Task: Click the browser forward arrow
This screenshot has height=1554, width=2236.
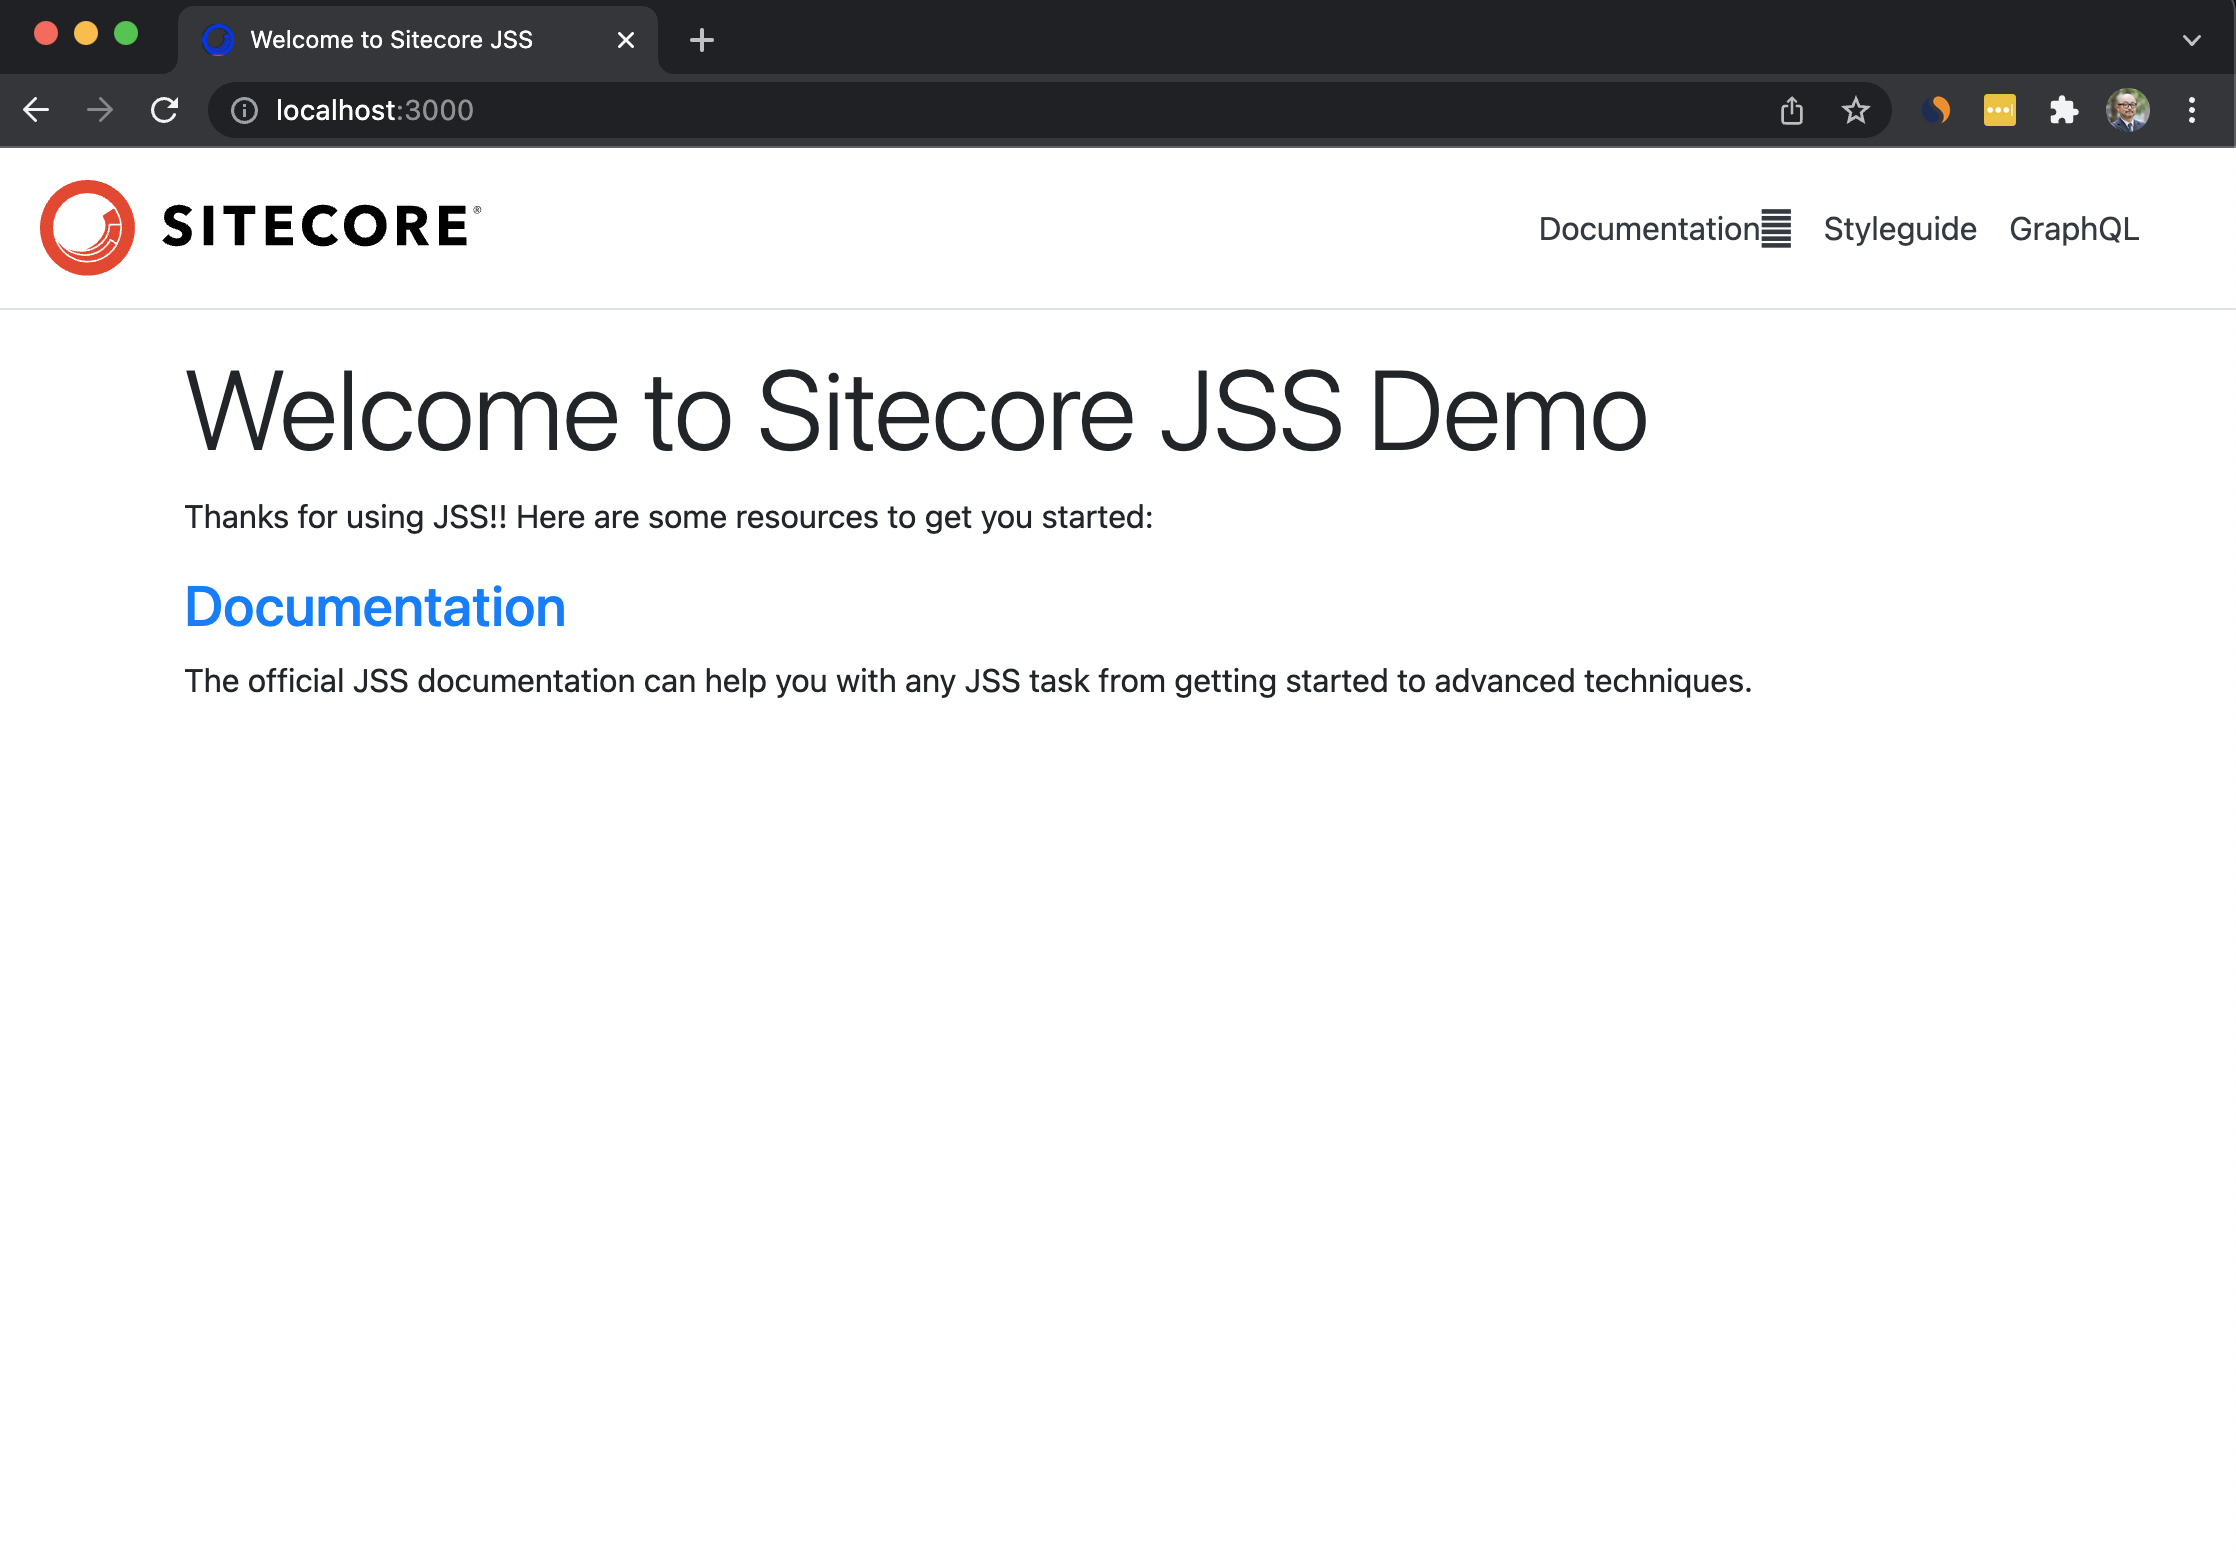Action: click(x=100, y=110)
